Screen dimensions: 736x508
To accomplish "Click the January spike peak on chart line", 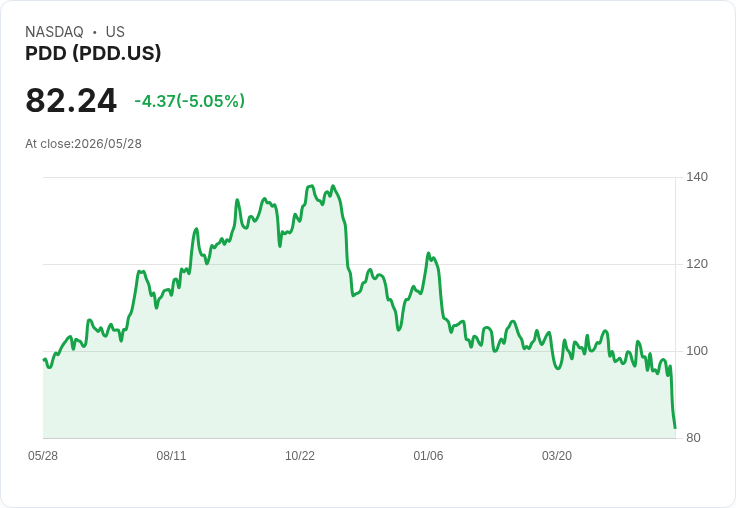I will pos(428,254).
